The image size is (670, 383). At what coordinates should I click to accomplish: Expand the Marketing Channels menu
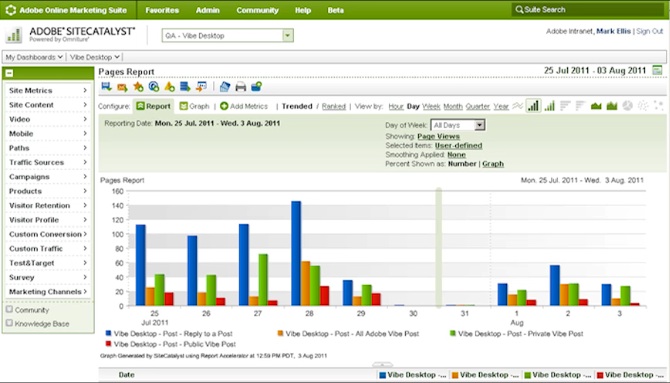click(x=48, y=292)
